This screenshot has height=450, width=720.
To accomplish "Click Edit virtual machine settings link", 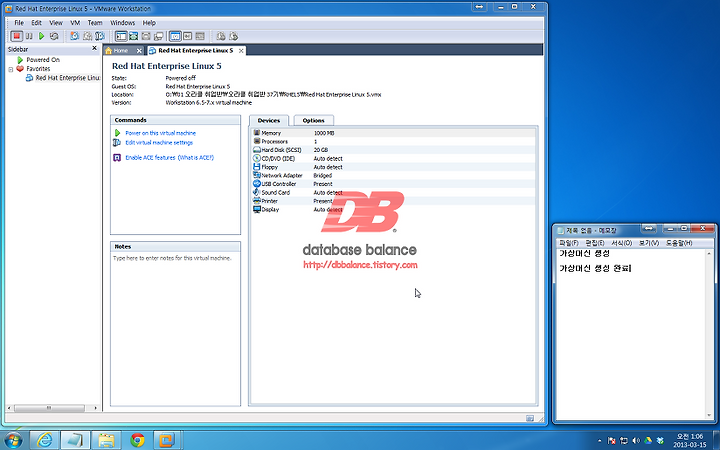I will tap(159, 142).
